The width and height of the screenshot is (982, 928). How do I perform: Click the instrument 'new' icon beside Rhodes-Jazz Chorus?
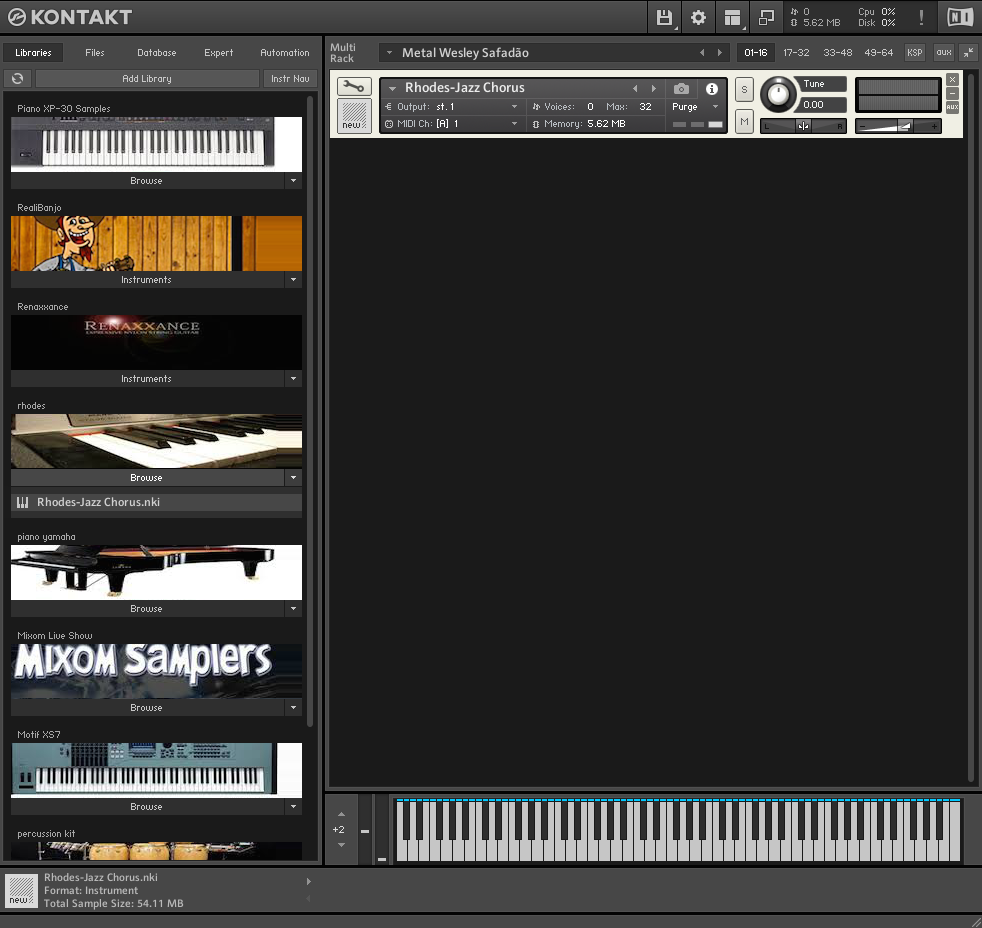pos(354,116)
